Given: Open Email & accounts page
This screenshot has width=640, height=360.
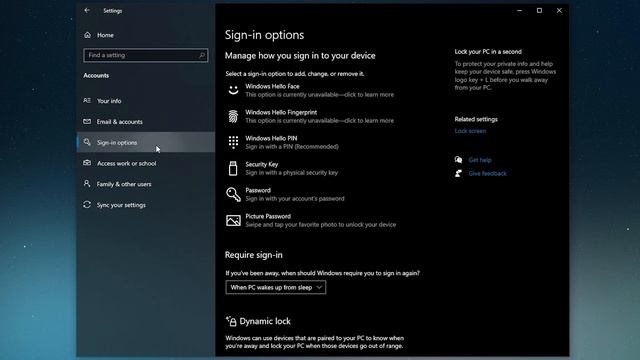Looking at the screenshot, I should (120, 122).
